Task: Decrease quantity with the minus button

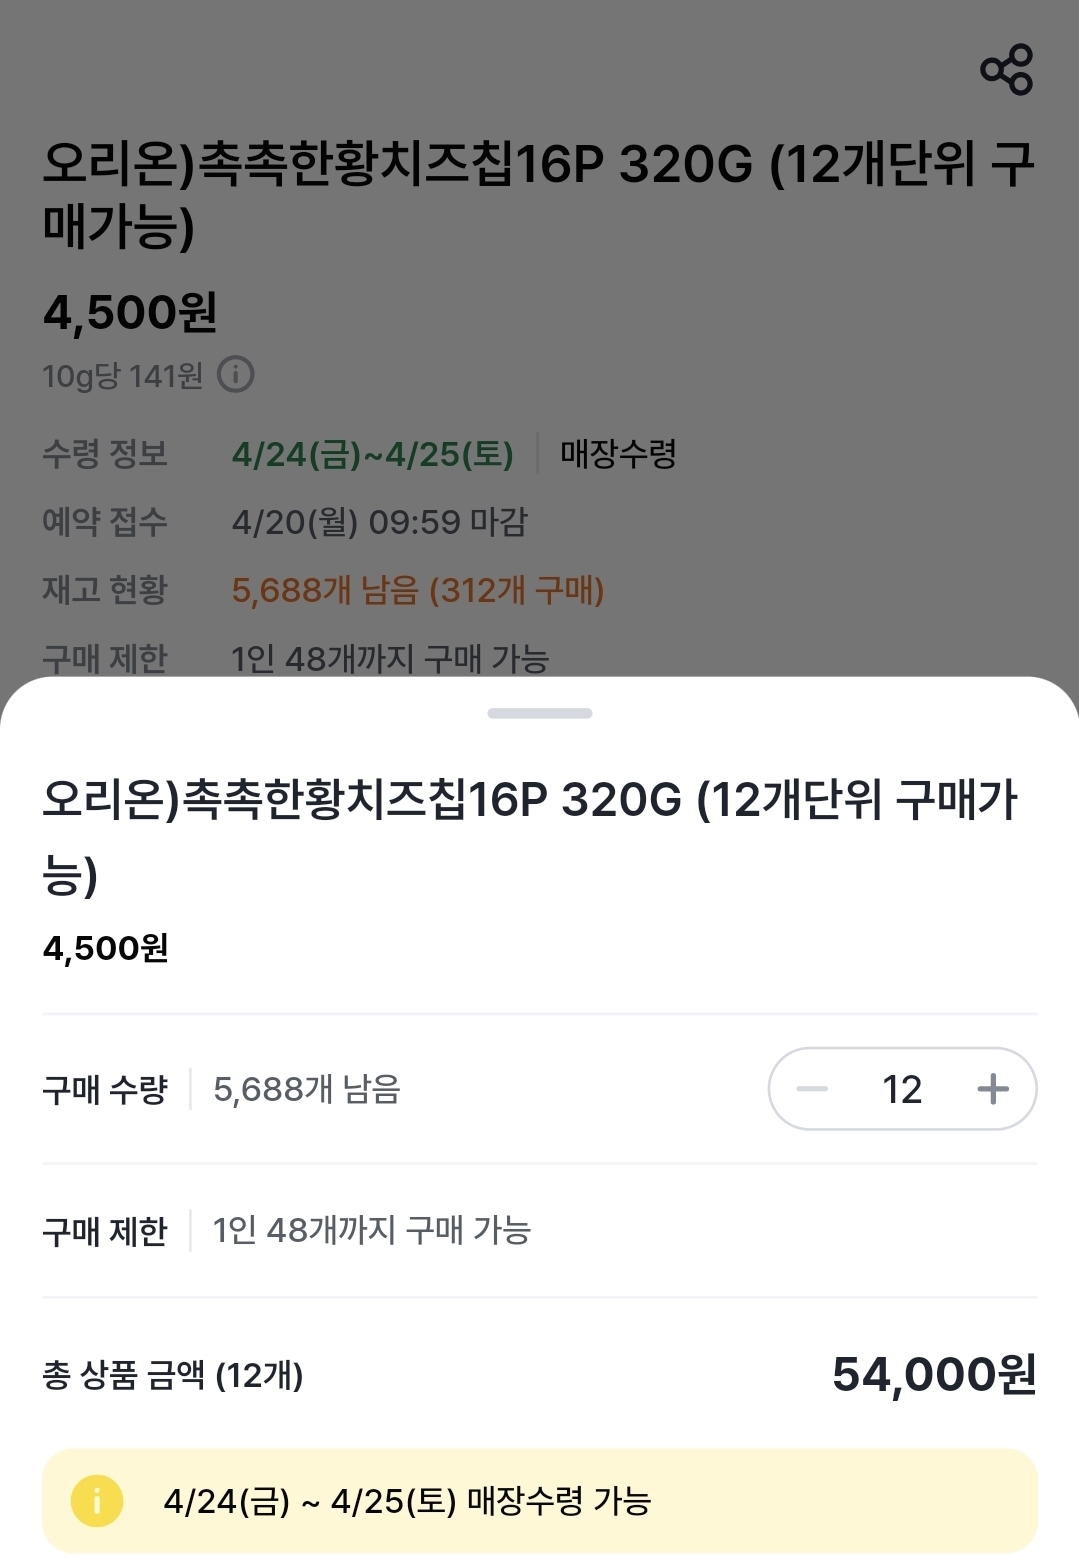Action: pyautogui.click(x=812, y=1089)
